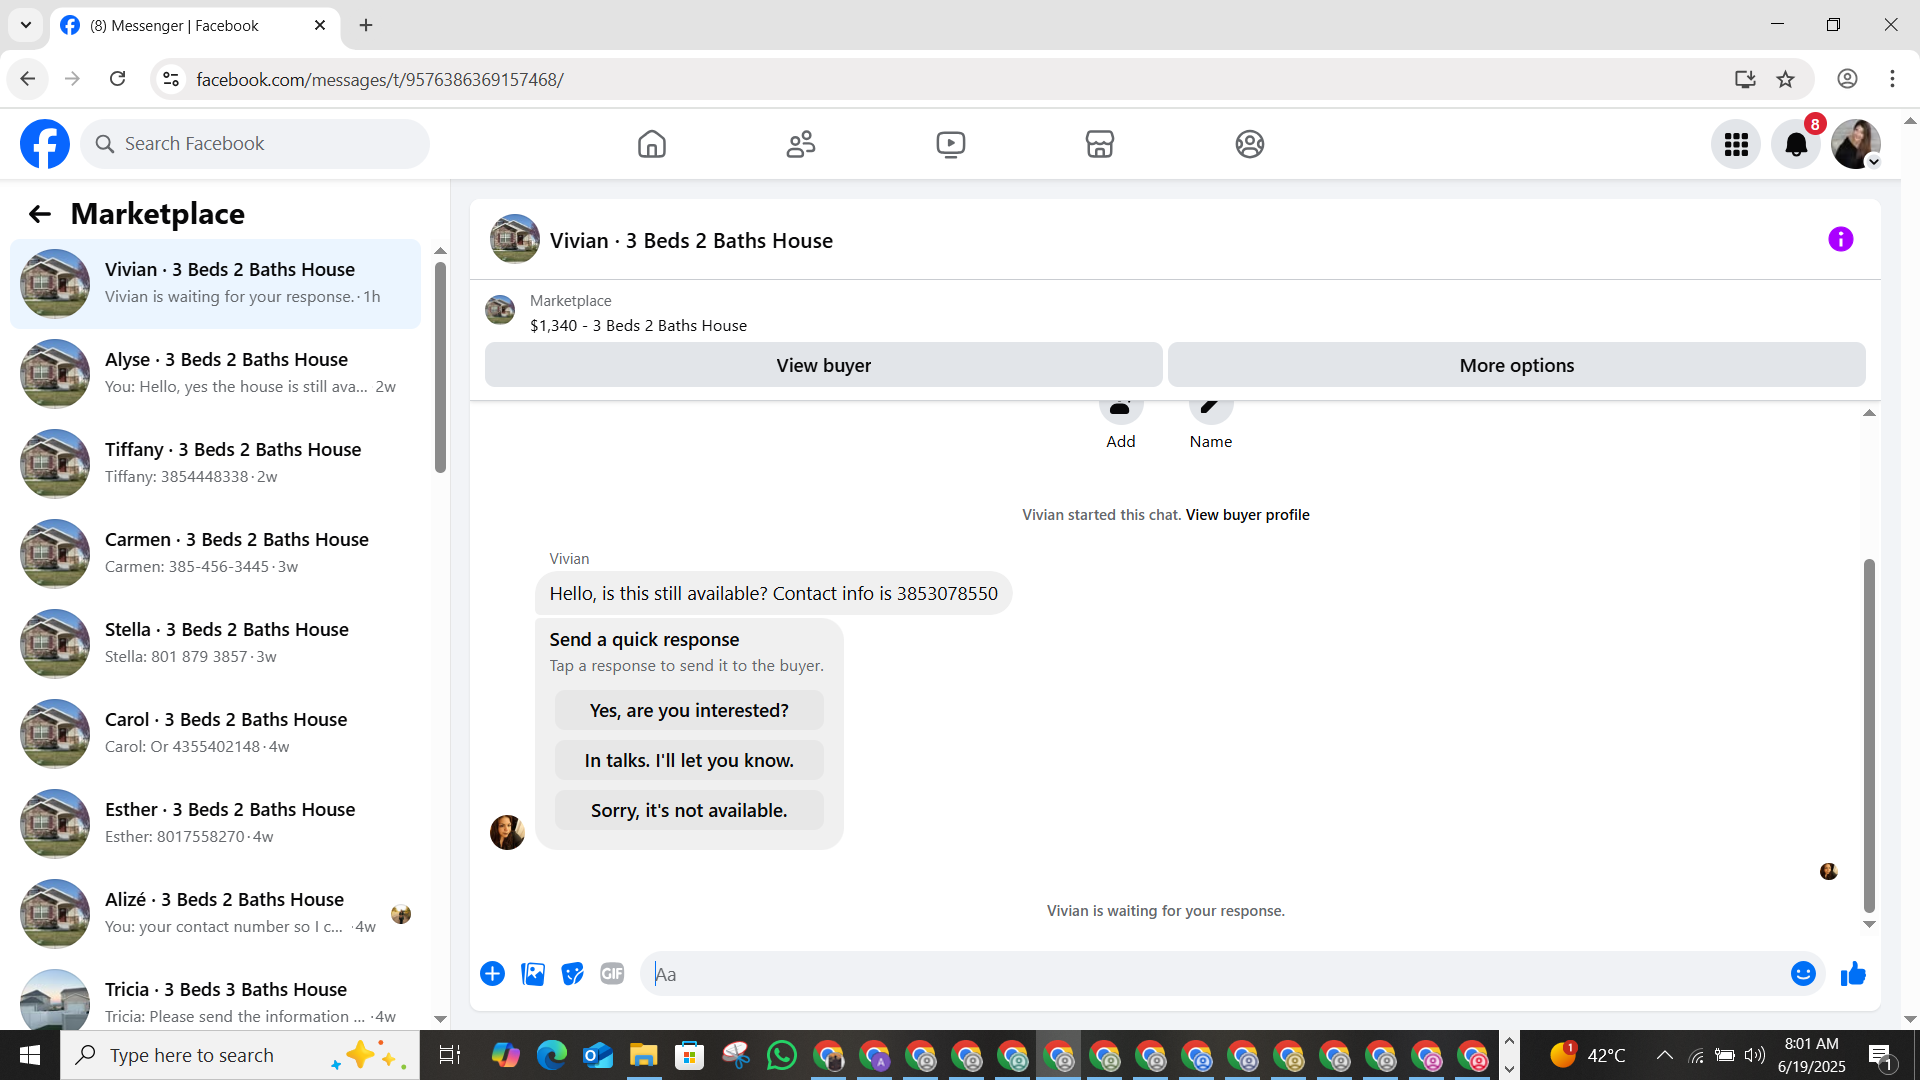Send 'In talks. I'll let you know.' response

(689, 760)
